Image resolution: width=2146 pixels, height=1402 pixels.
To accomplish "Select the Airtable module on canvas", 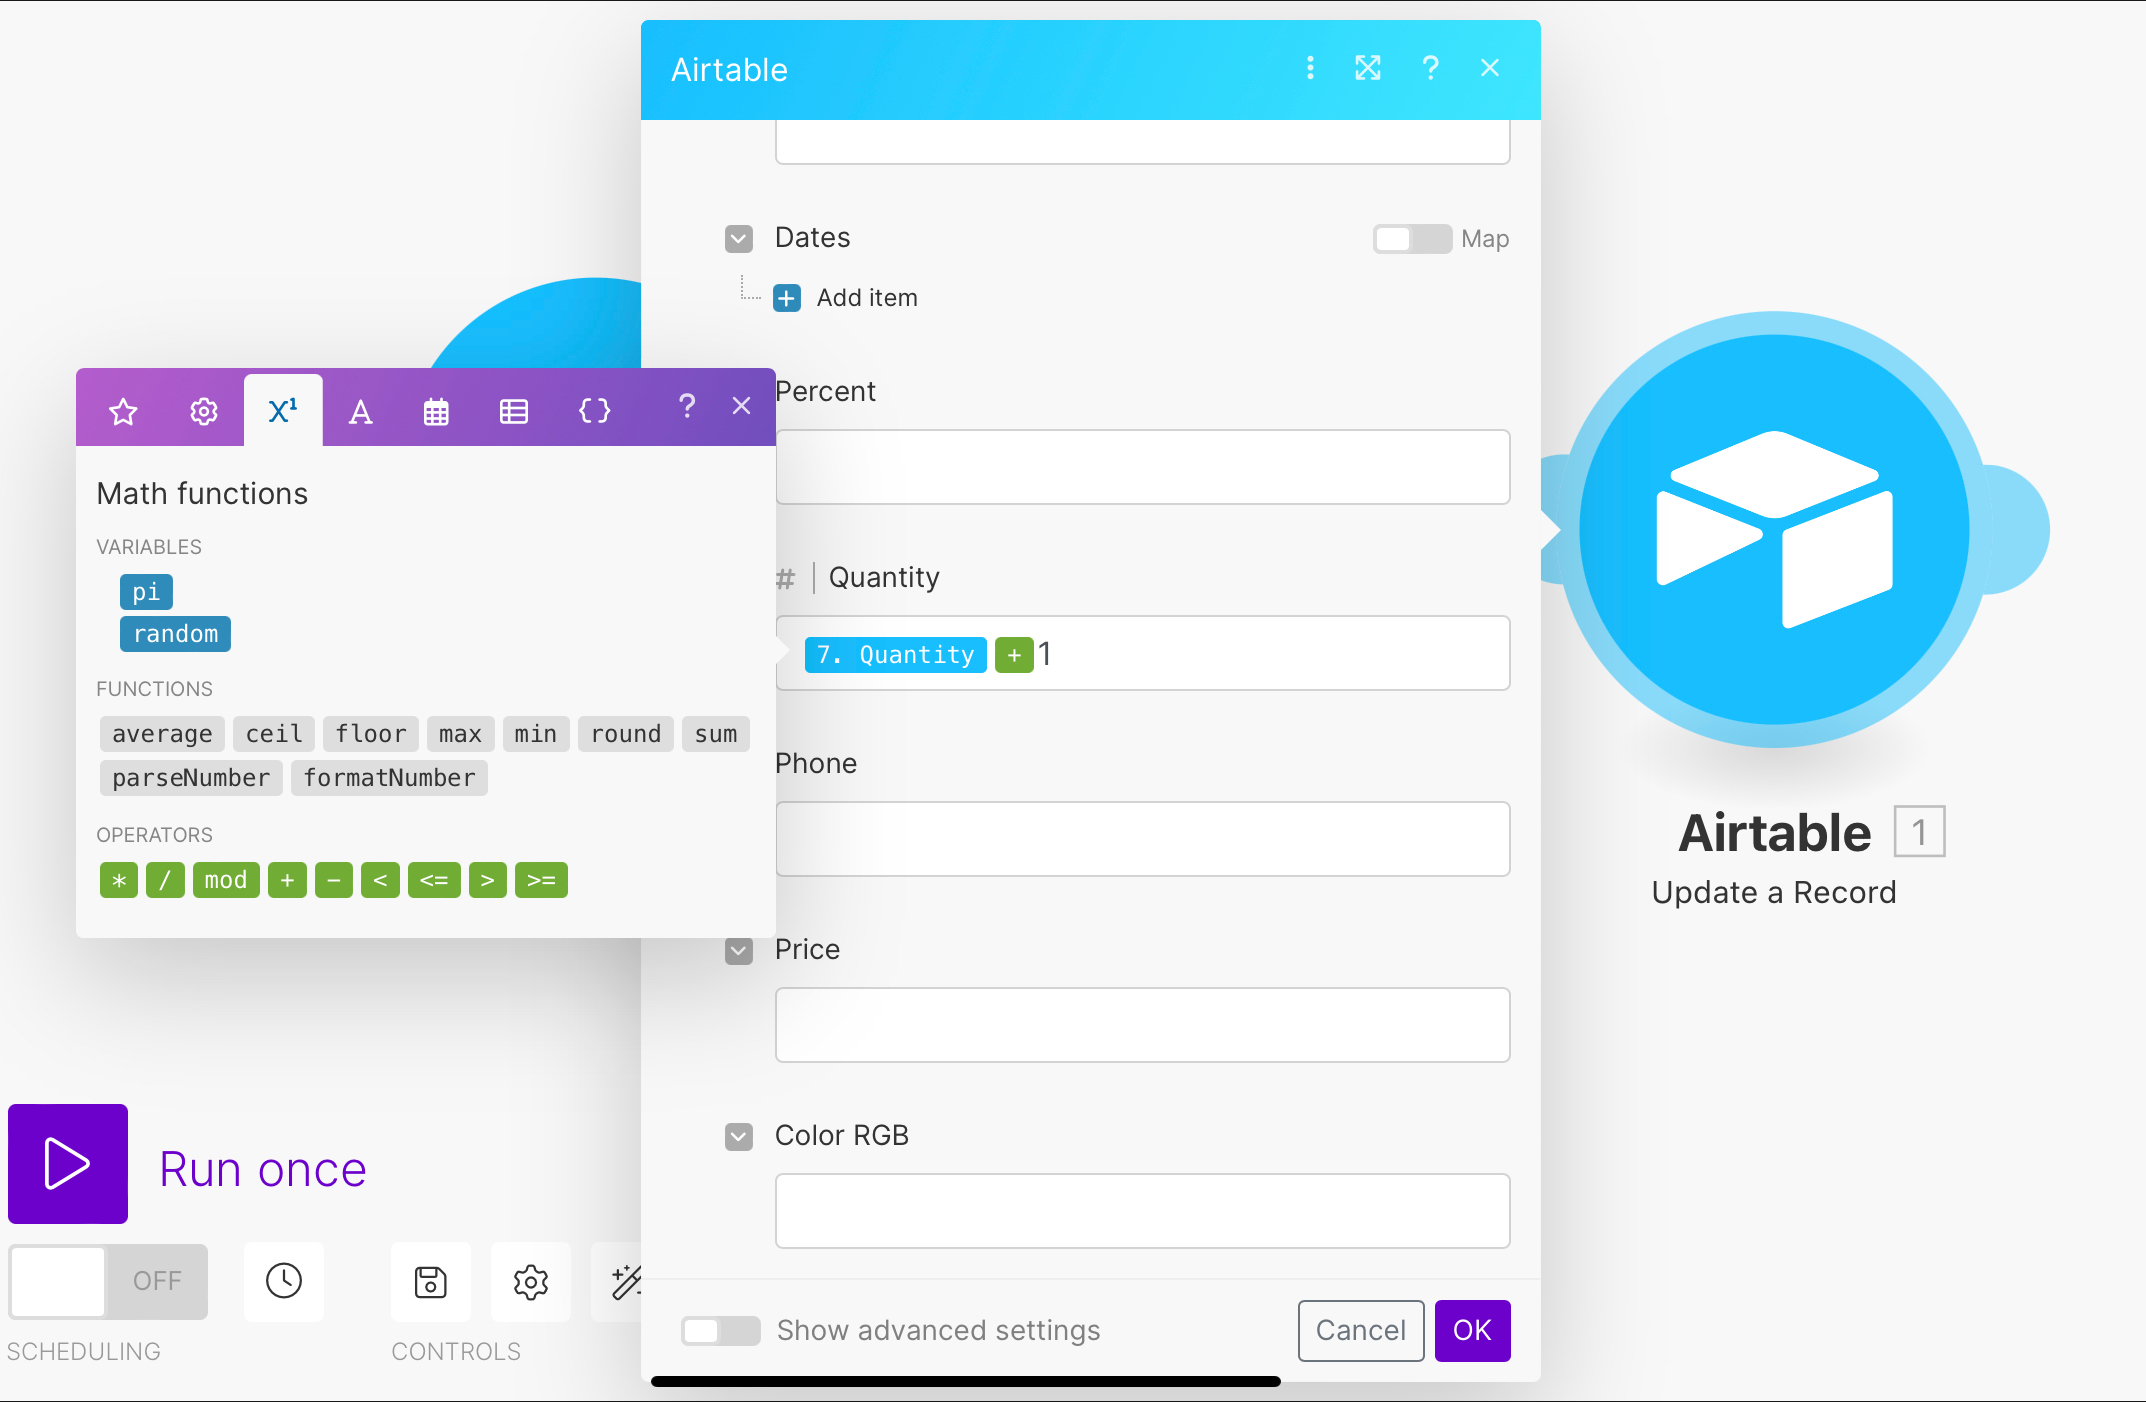I will (1774, 530).
